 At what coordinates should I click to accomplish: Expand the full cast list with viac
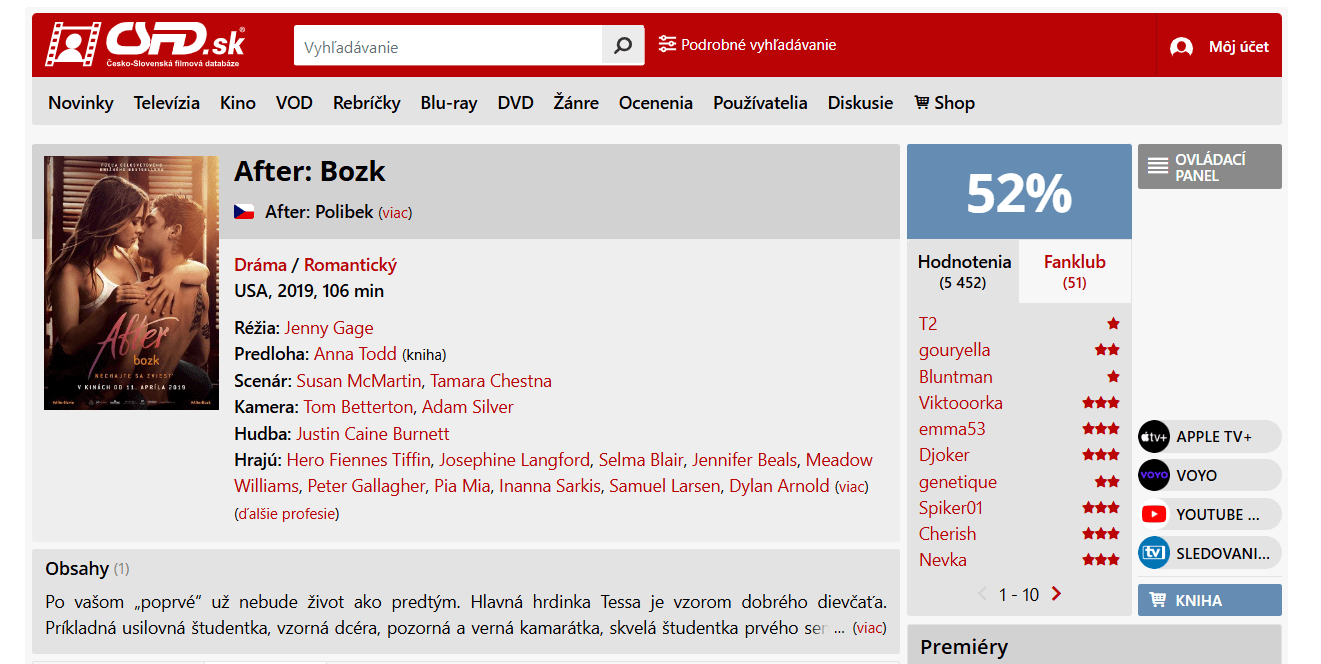point(852,487)
